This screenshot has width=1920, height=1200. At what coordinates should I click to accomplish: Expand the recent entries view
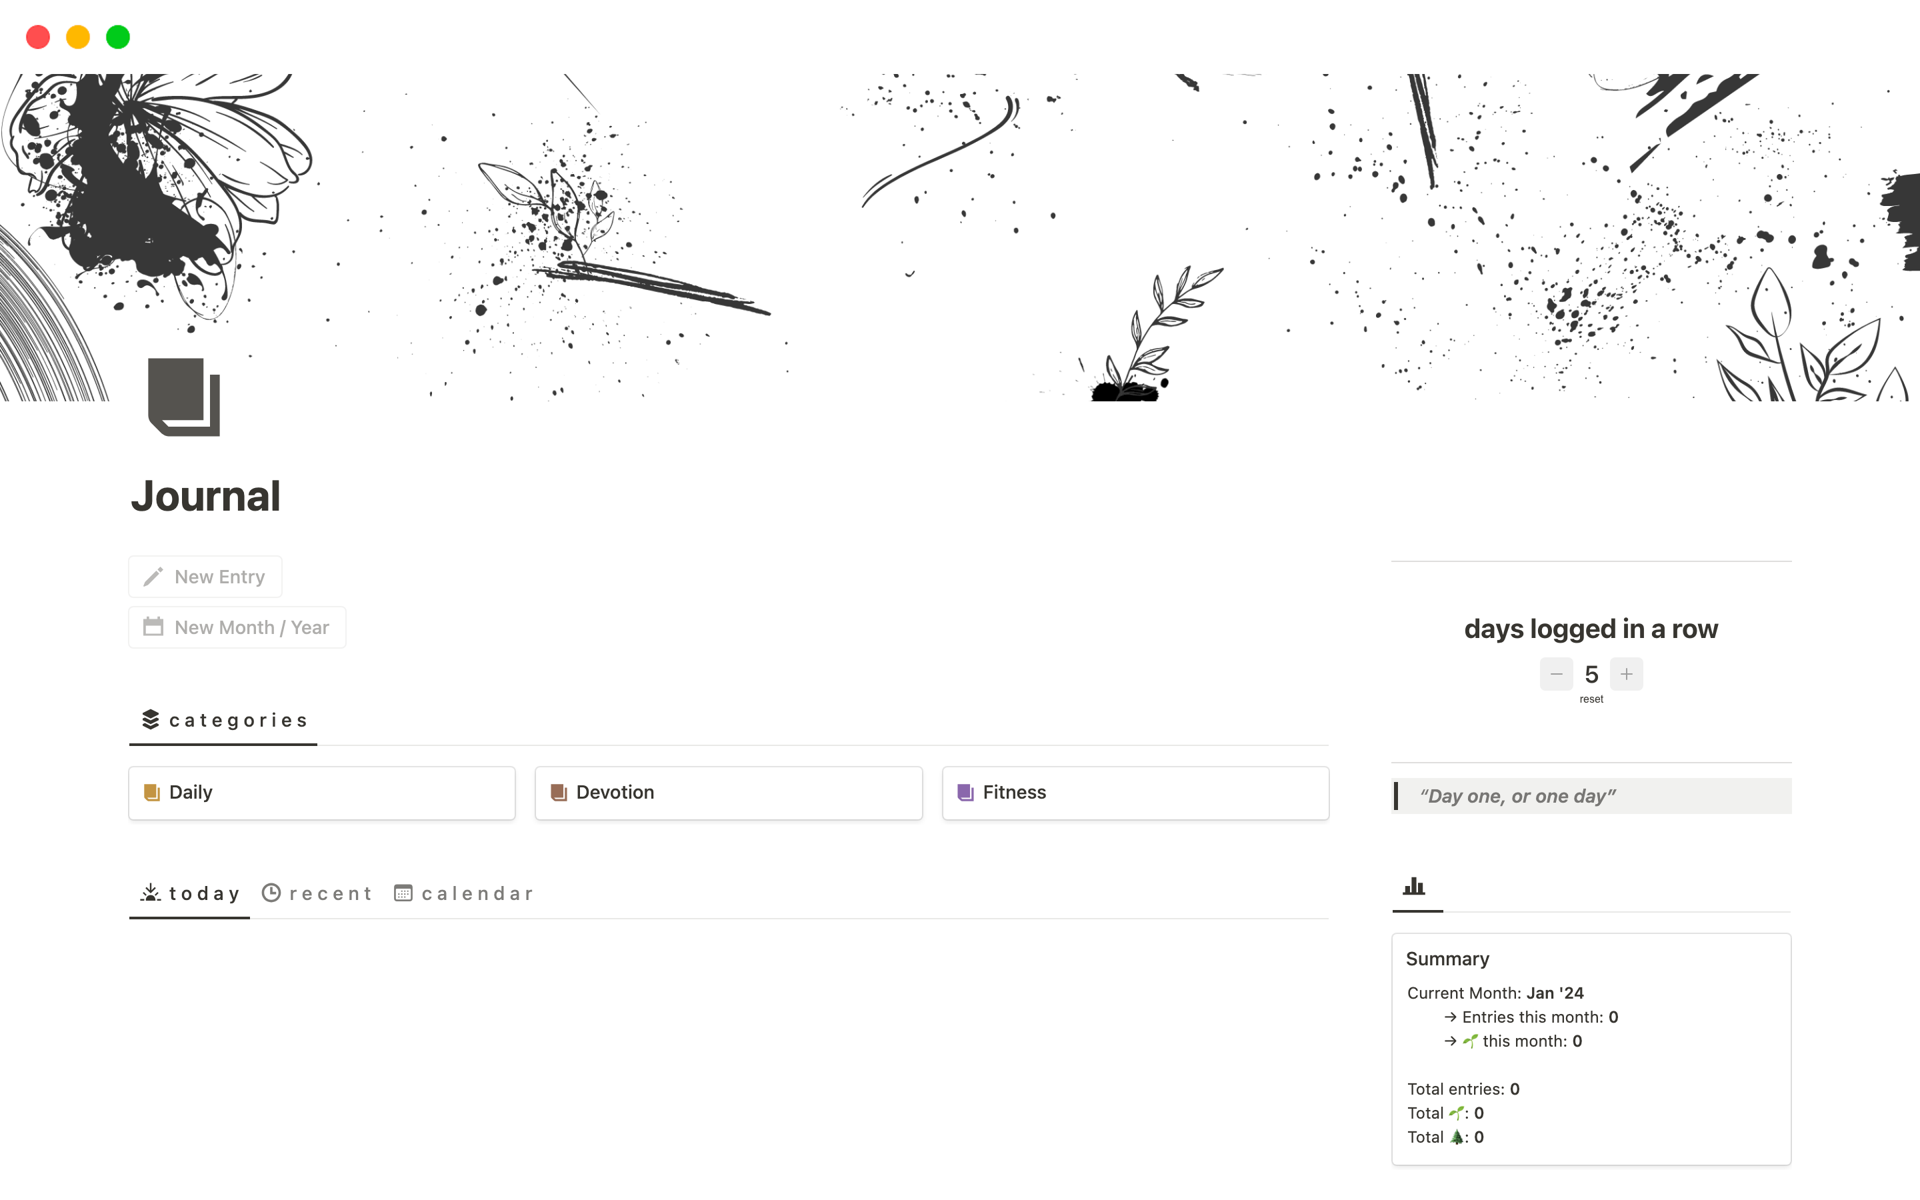pyautogui.click(x=319, y=892)
